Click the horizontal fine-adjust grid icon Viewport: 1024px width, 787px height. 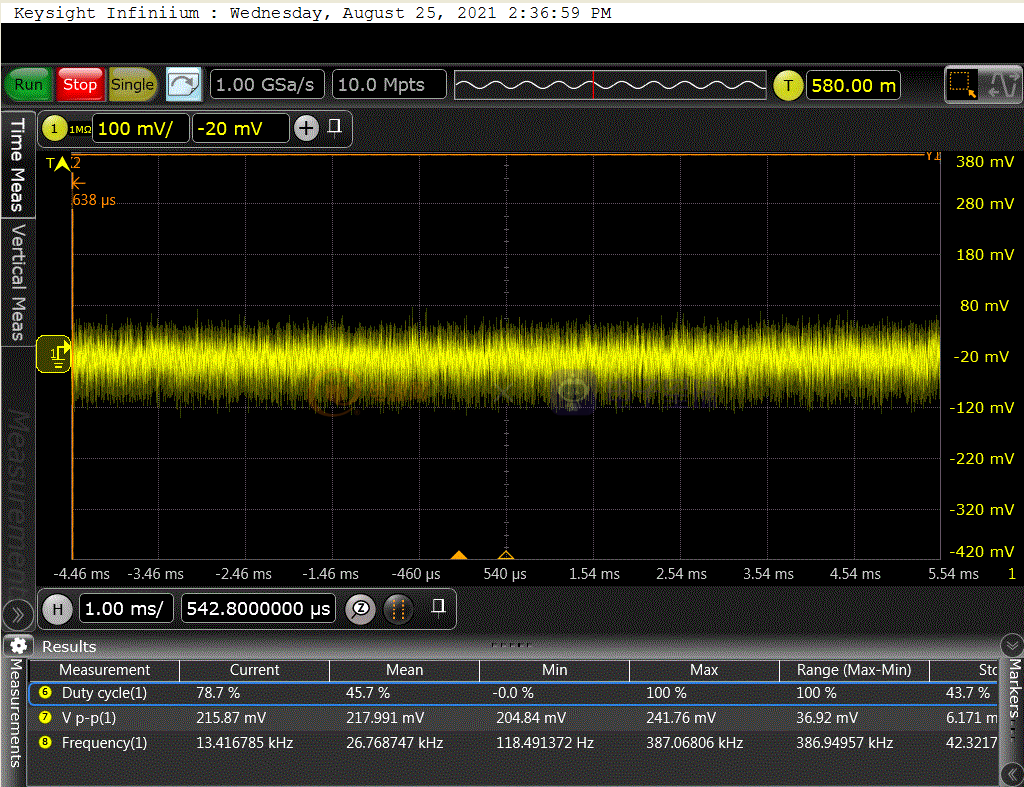coord(398,609)
